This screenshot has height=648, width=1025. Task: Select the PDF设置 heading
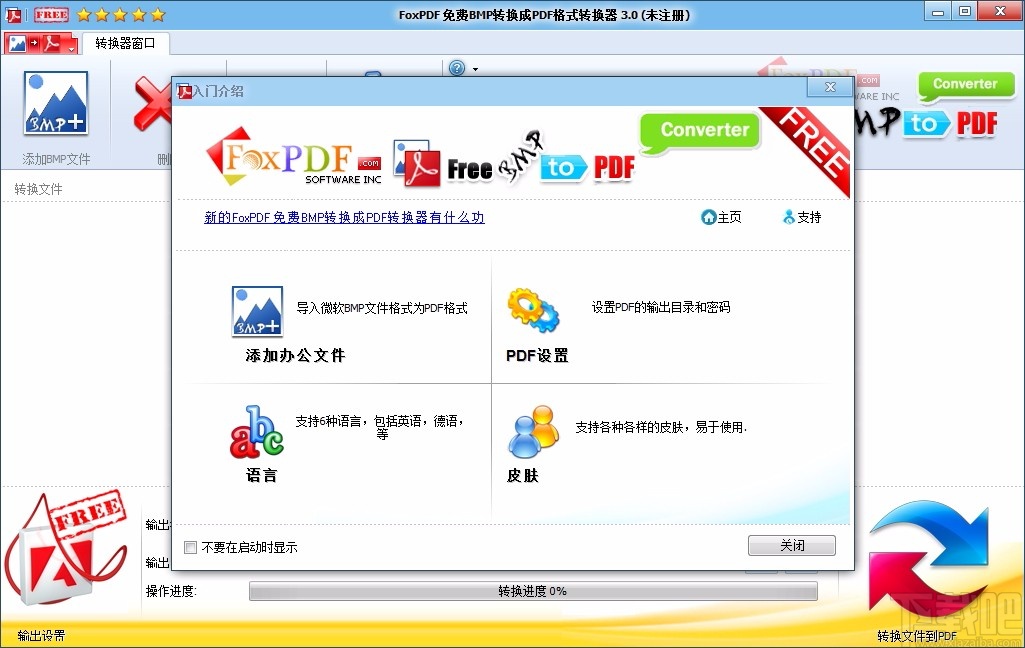pos(537,355)
